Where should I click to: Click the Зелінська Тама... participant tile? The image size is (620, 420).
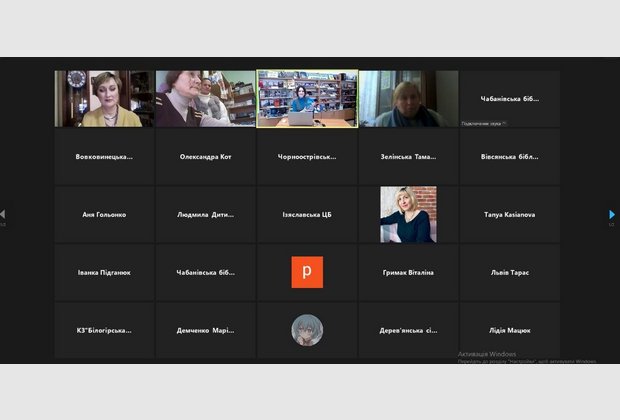408,157
